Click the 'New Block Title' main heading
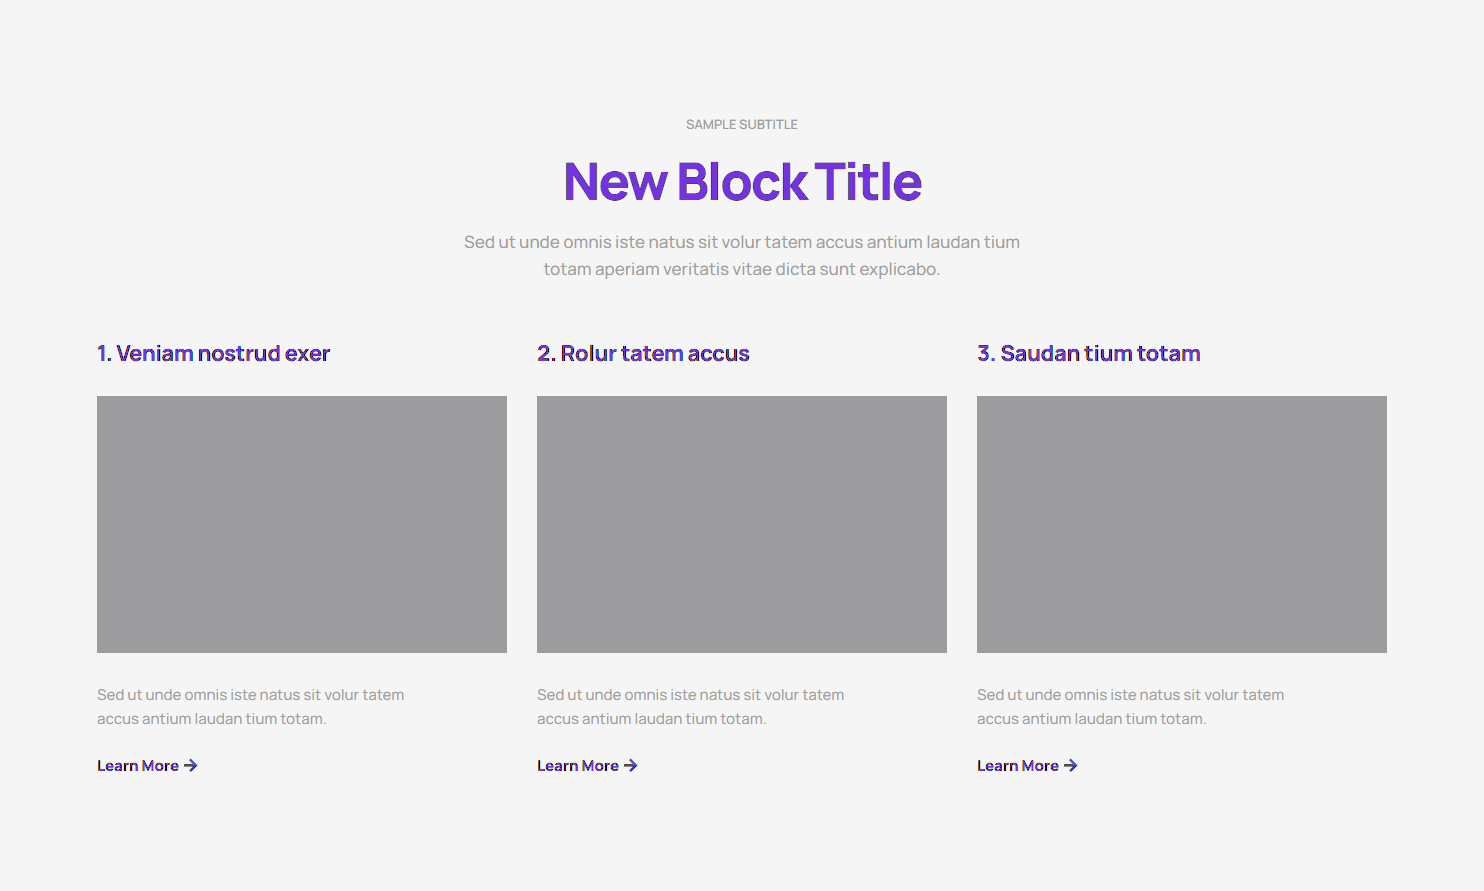Screen dimensions: 1484x891 742,182
